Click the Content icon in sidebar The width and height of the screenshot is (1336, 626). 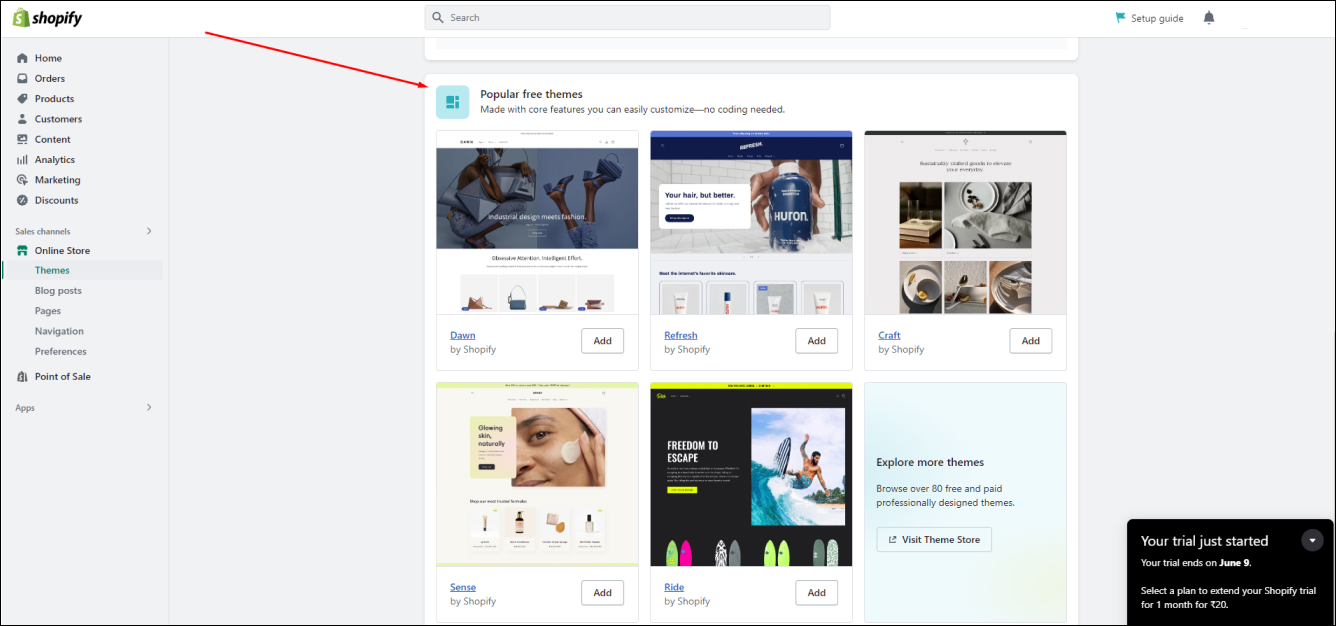click(x=22, y=139)
